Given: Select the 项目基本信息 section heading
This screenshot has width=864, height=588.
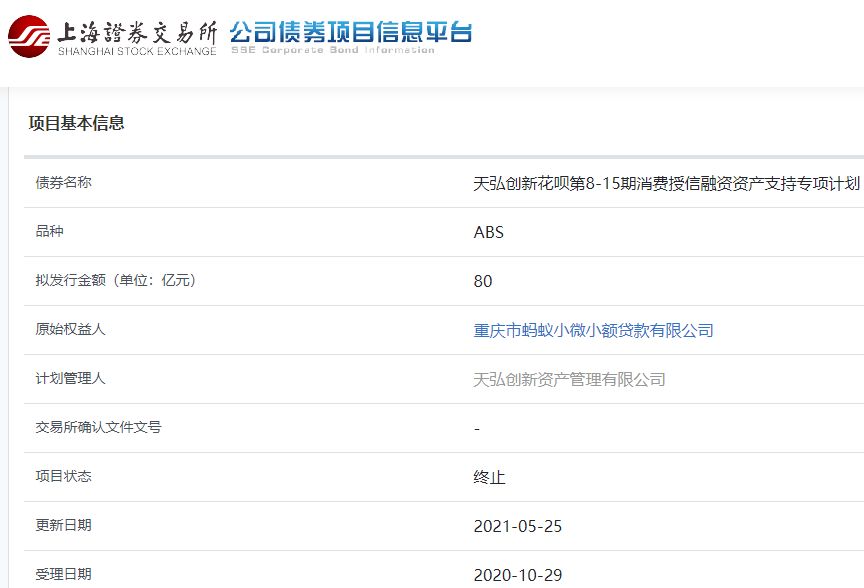Looking at the screenshot, I should point(76,123).
